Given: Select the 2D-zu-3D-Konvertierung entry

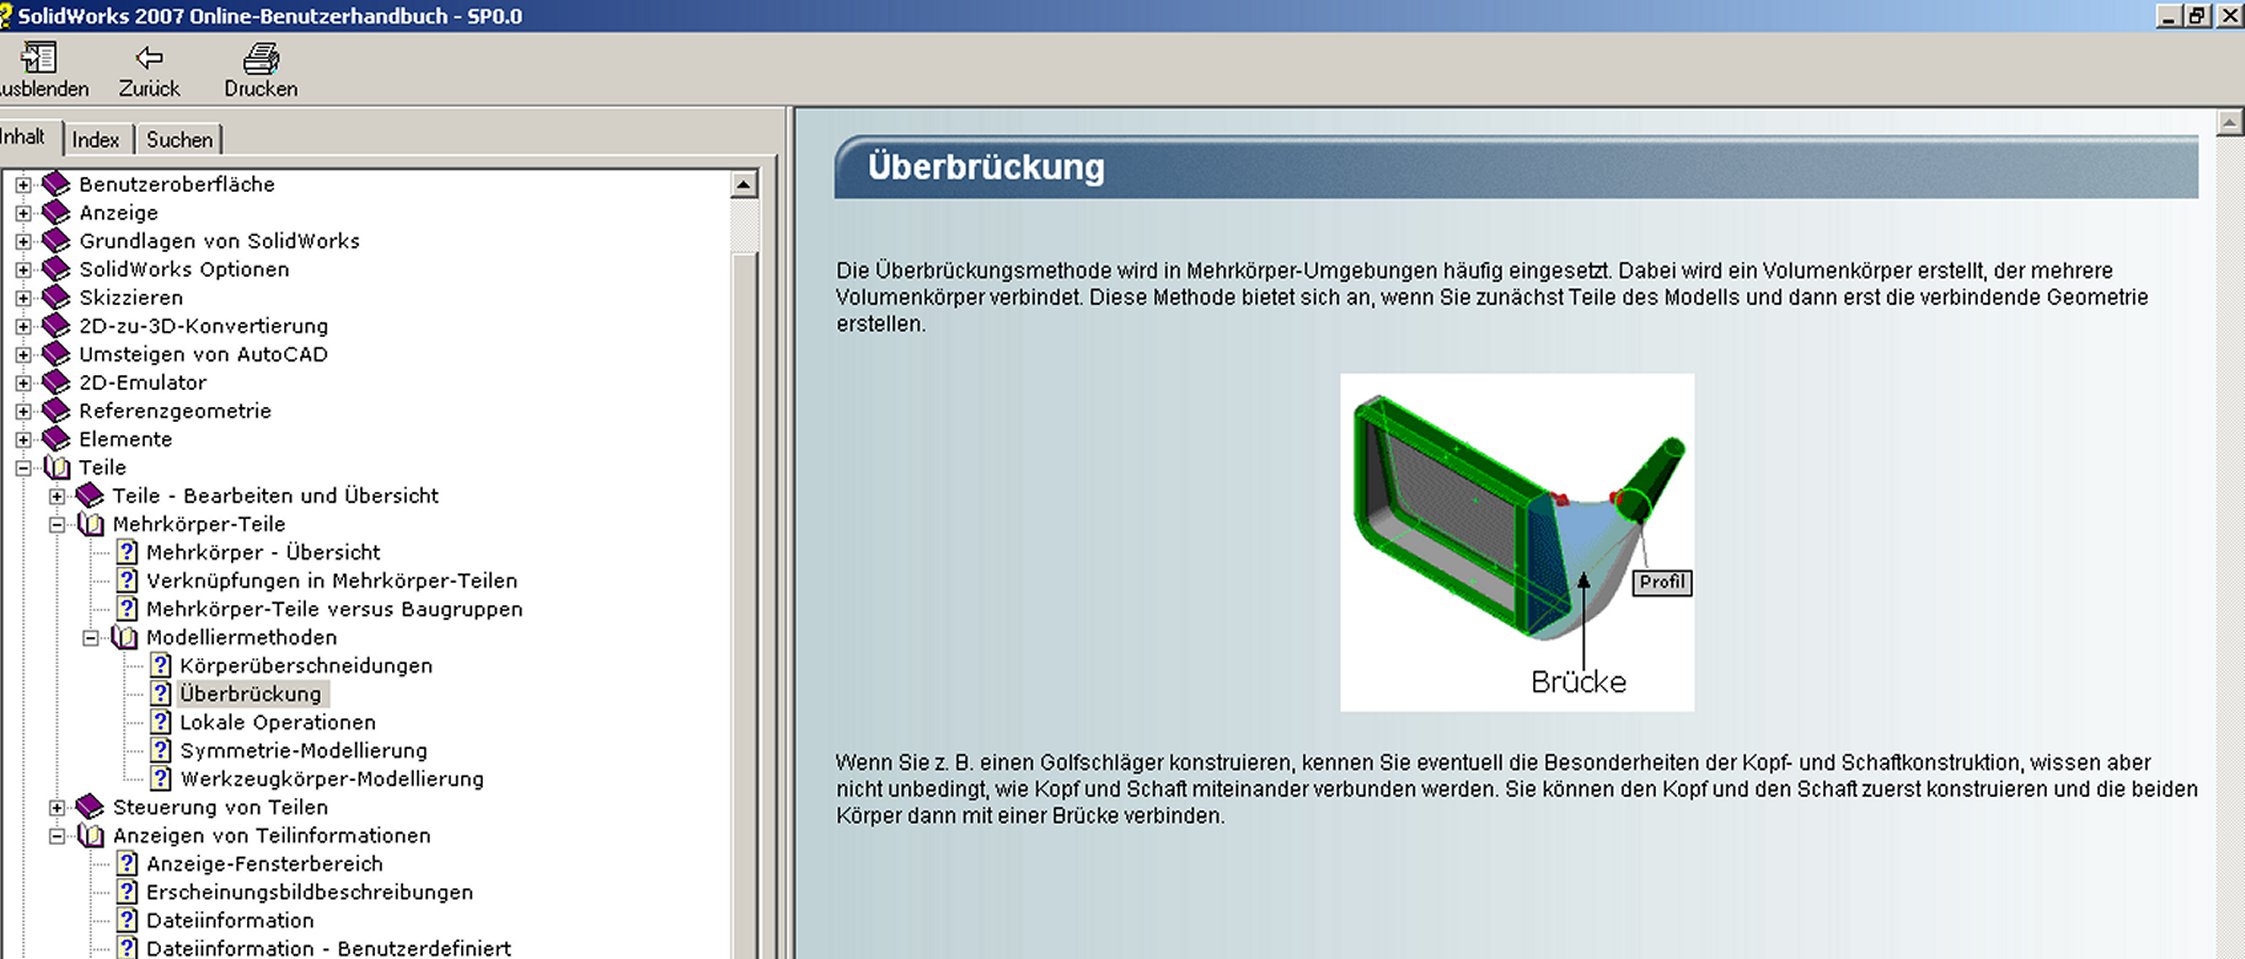Looking at the screenshot, I should pyautogui.click(x=203, y=326).
